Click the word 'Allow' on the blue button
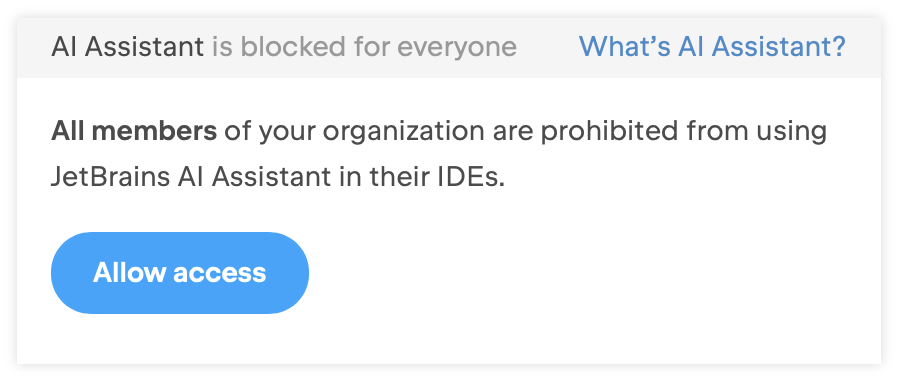This screenshot has width=906, height=384. [x=129, y=273]
